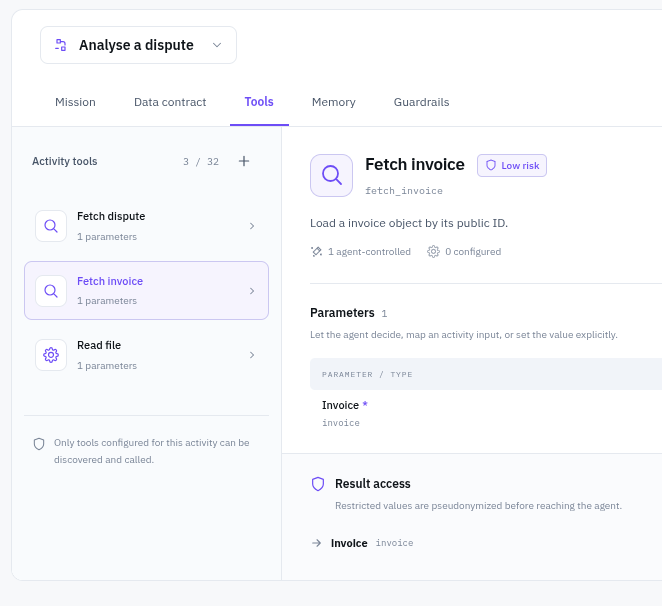Select the Tools tab
This screenshot has width=662, height=606.
tap(259, 102)
